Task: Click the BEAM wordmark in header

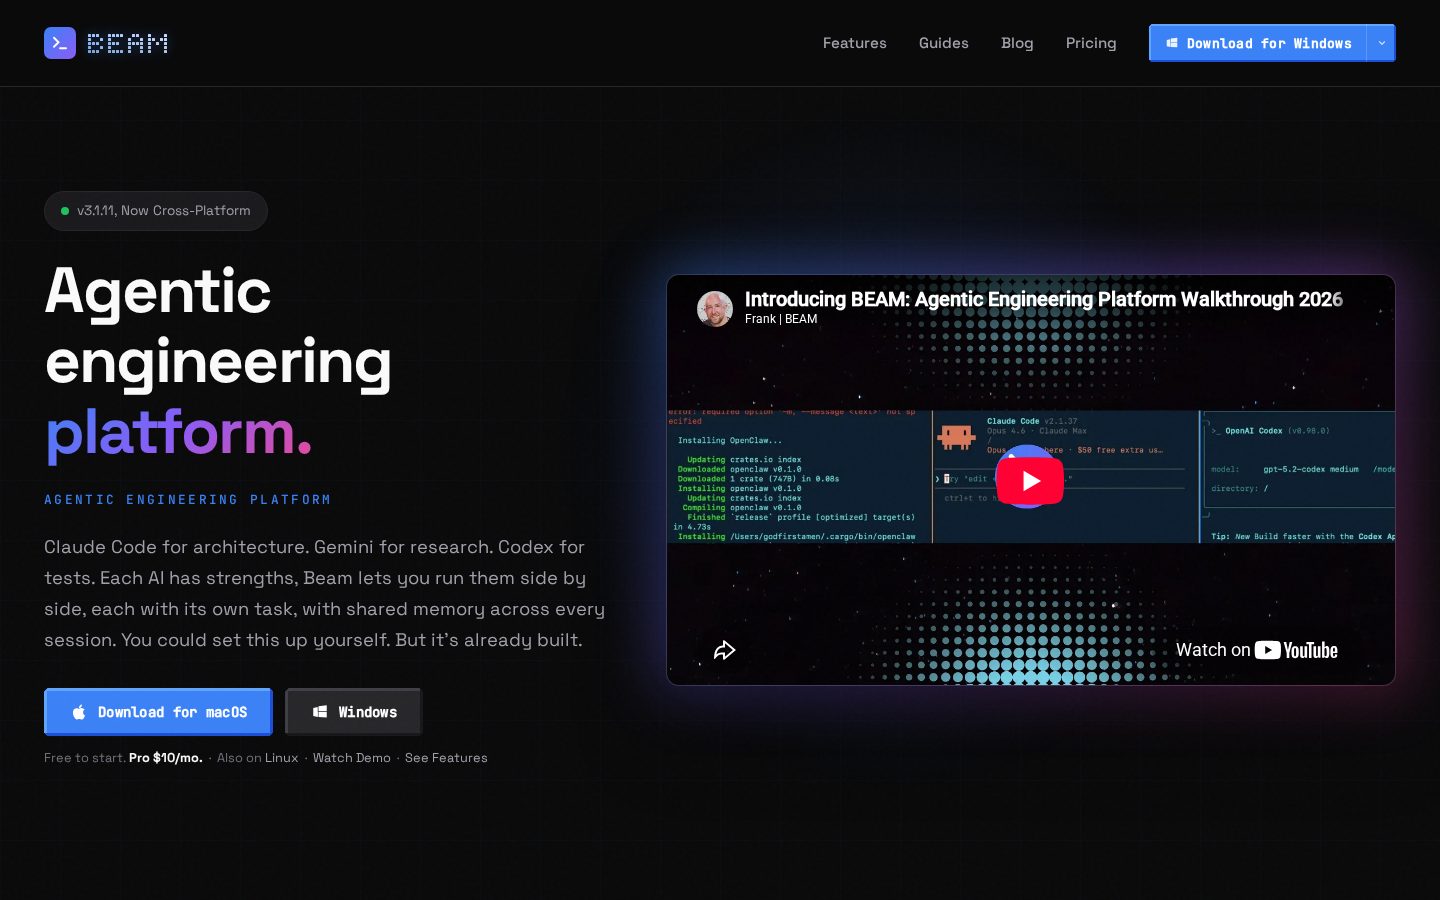Action: [x=128, y=43]
